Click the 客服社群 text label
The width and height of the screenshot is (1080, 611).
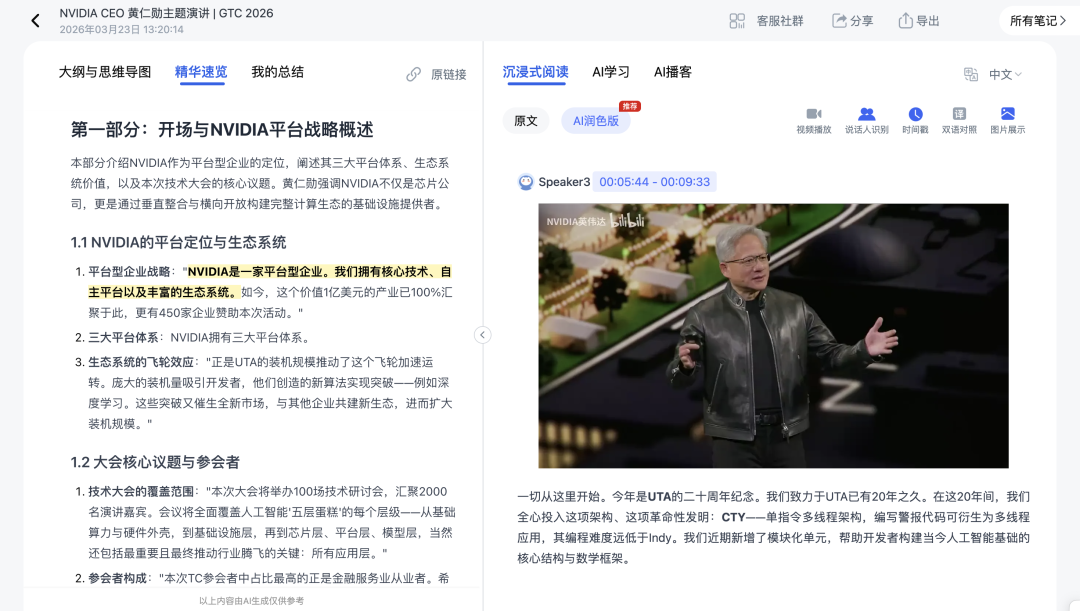[780, 21]
